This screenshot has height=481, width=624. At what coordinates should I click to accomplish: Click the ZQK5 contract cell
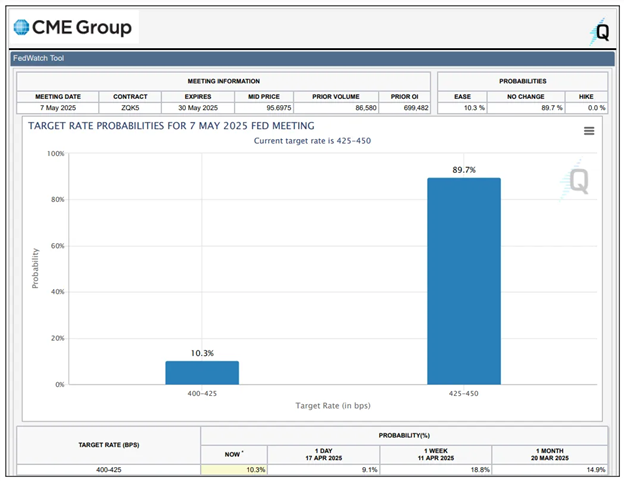(130, 108)
